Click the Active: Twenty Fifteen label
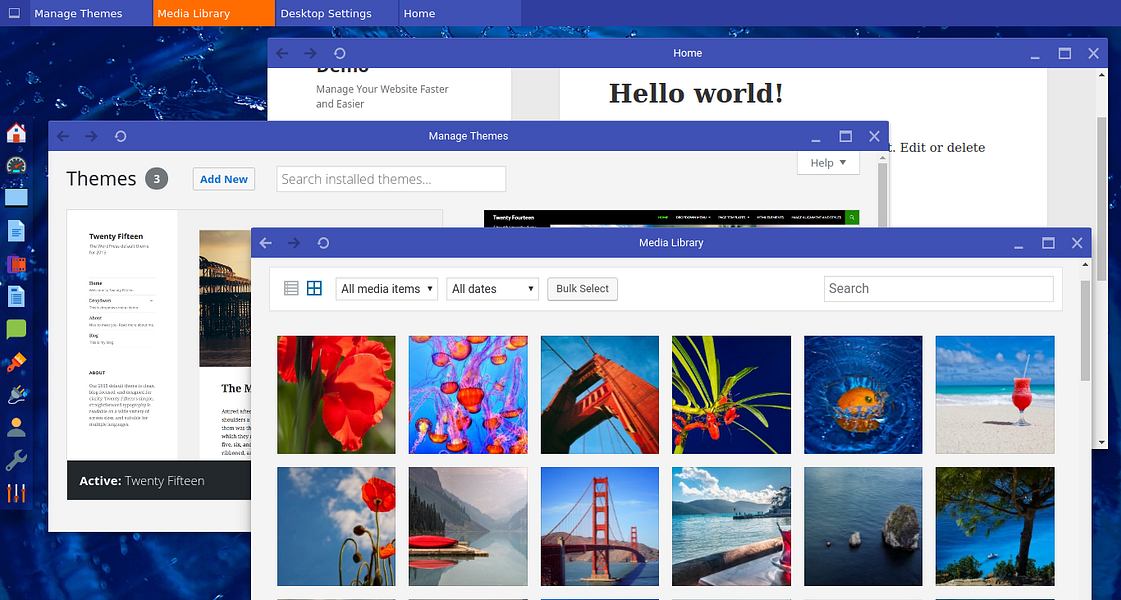This screenshot has height=600, width=1121. click(142, 481)
